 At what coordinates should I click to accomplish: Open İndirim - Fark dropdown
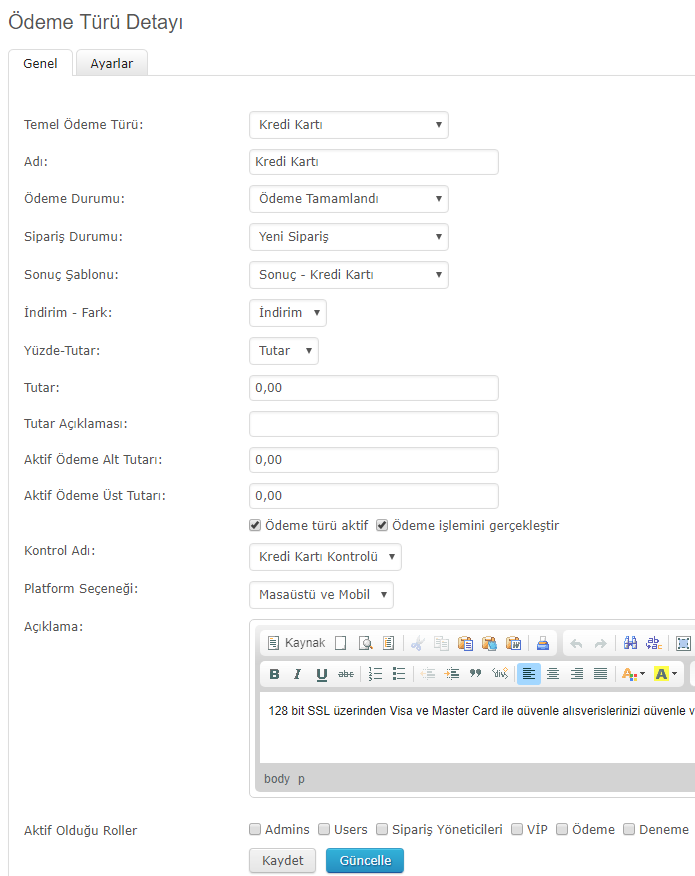pos(288,313)
